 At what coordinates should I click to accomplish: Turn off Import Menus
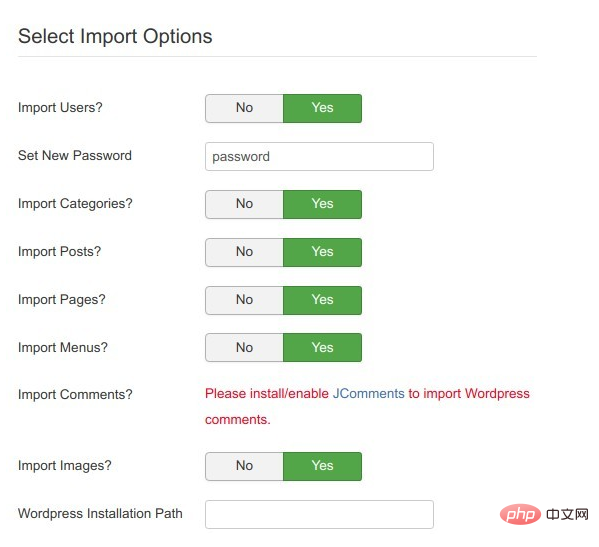[x=244, y=348]
